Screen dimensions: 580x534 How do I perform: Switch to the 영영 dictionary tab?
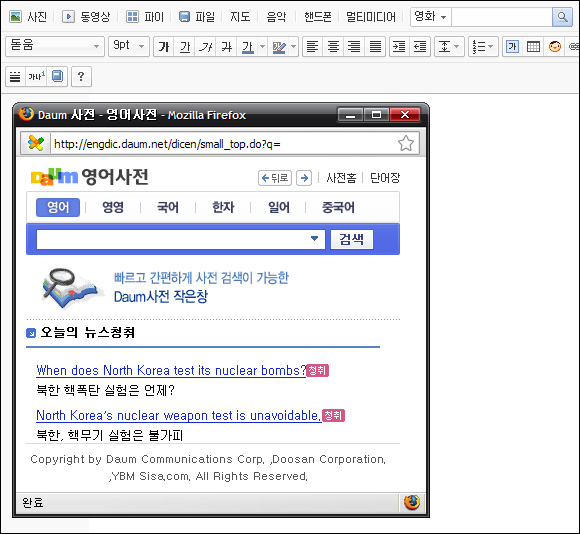tap(113, 207)
